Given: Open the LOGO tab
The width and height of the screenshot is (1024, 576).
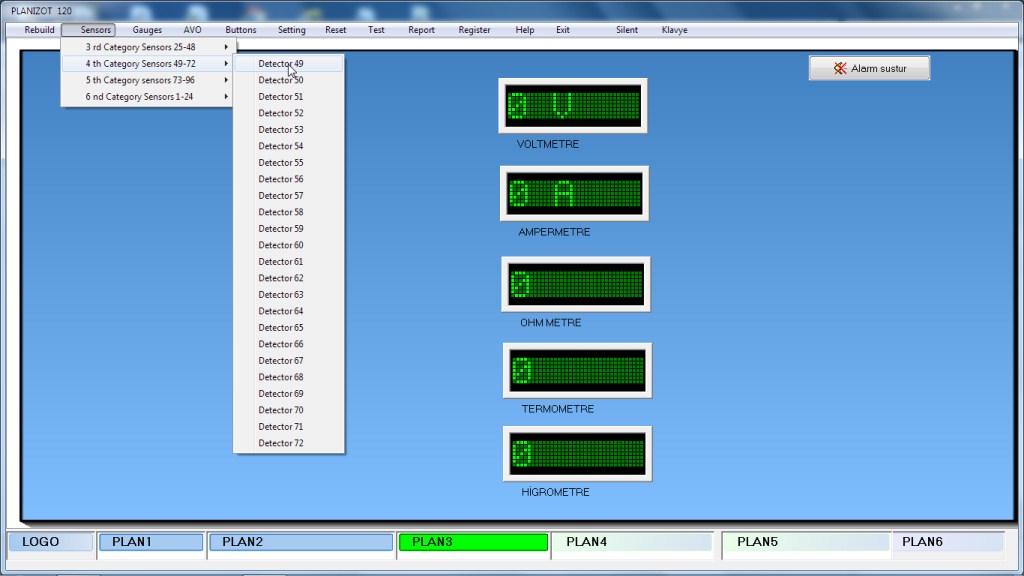Looking at the screenshot, I should 50,542.
